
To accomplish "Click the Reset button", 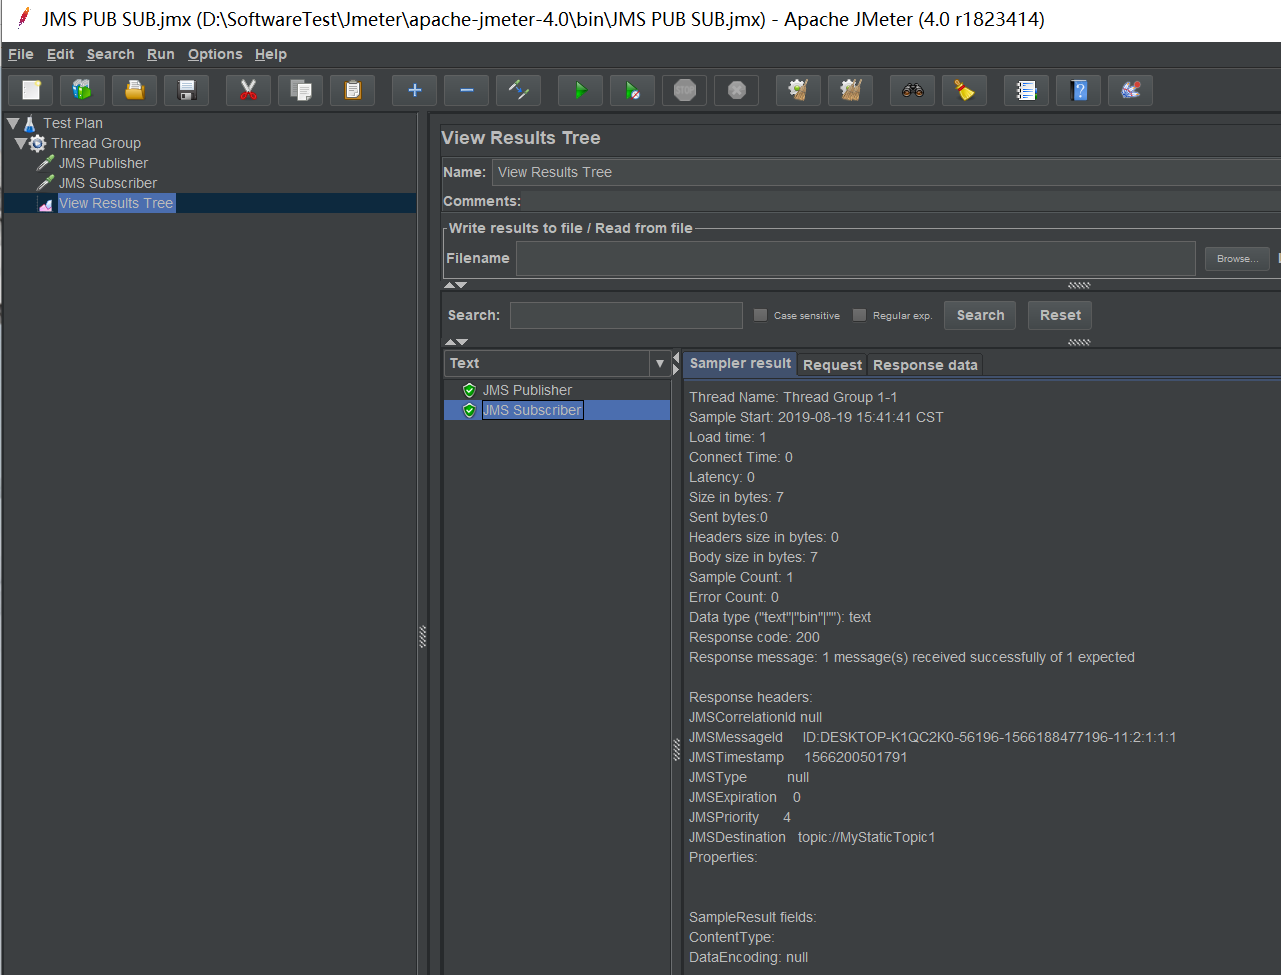I will pos(1060,315).
